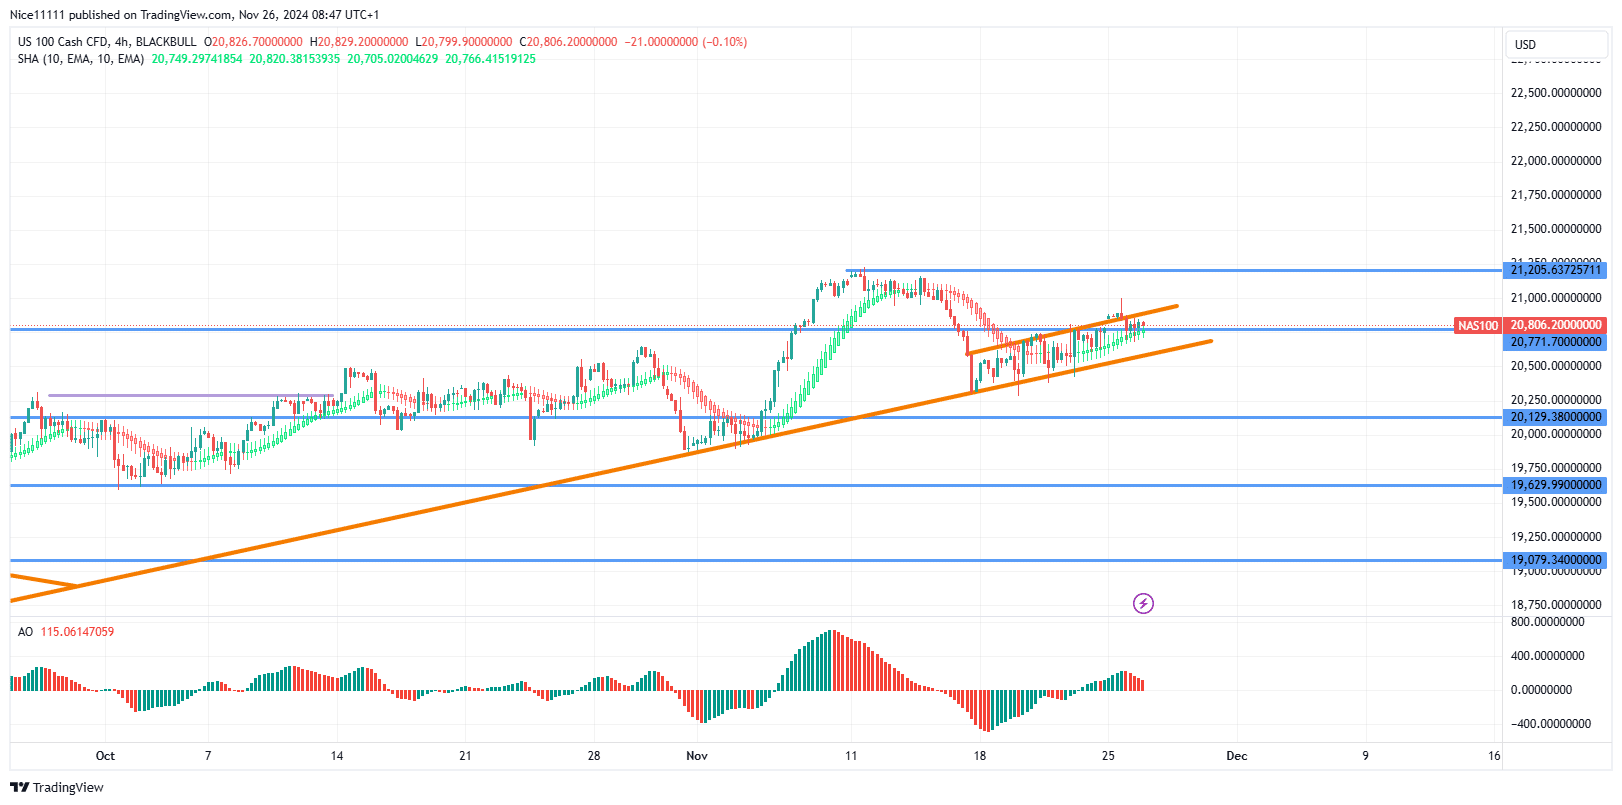Click the SHA value 20,766.41519125
Image resolution: width=1622 pixels, height=805 pixels.
[491, 59]
